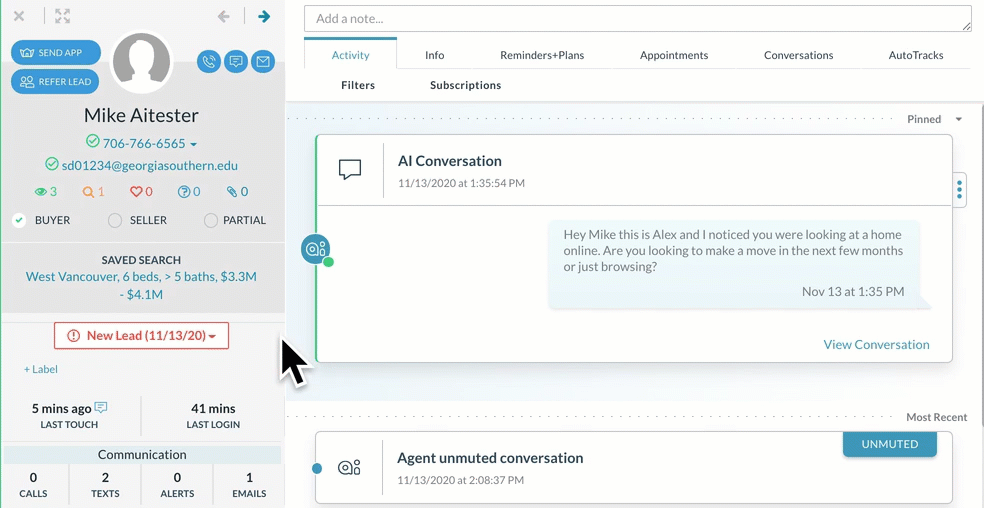Open the lead avatar photo
This screenshot has height=508, width=984.
(141, 62)
